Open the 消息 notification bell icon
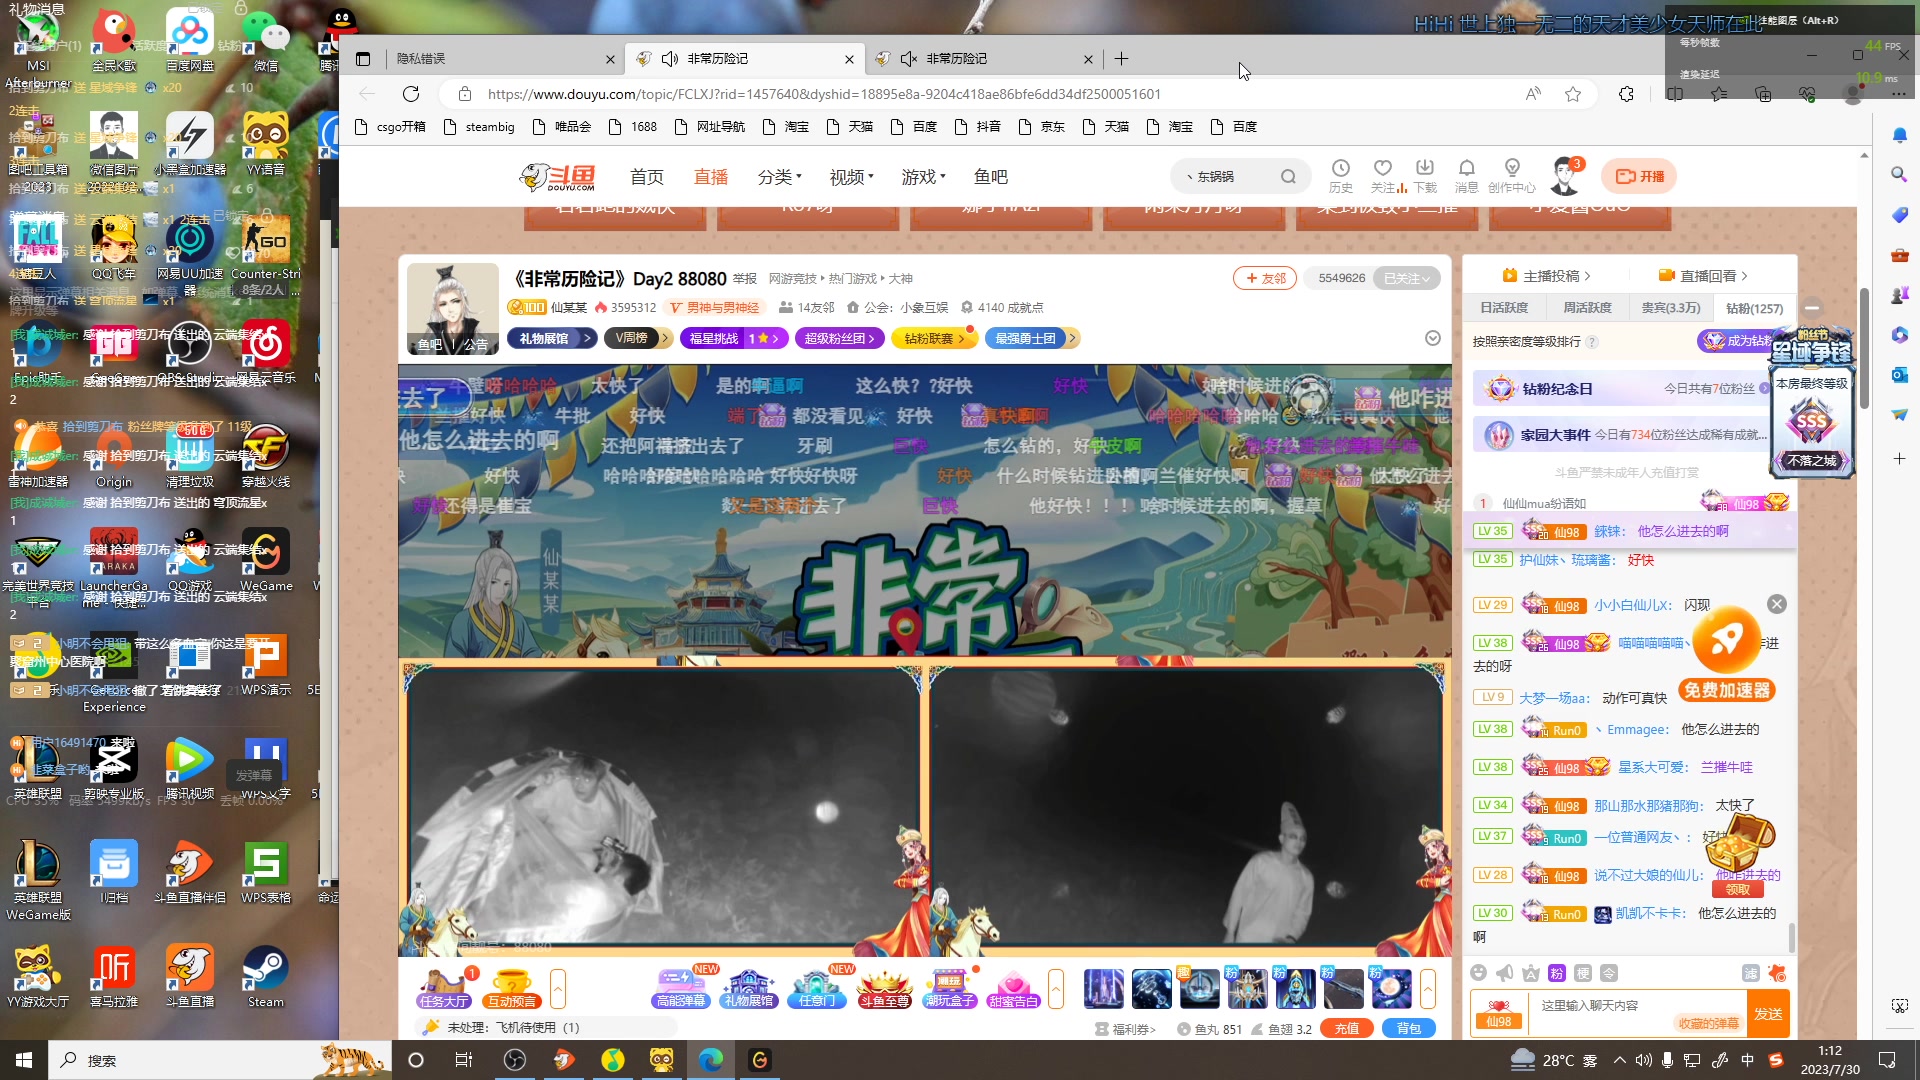 [x=1467, y=176]
